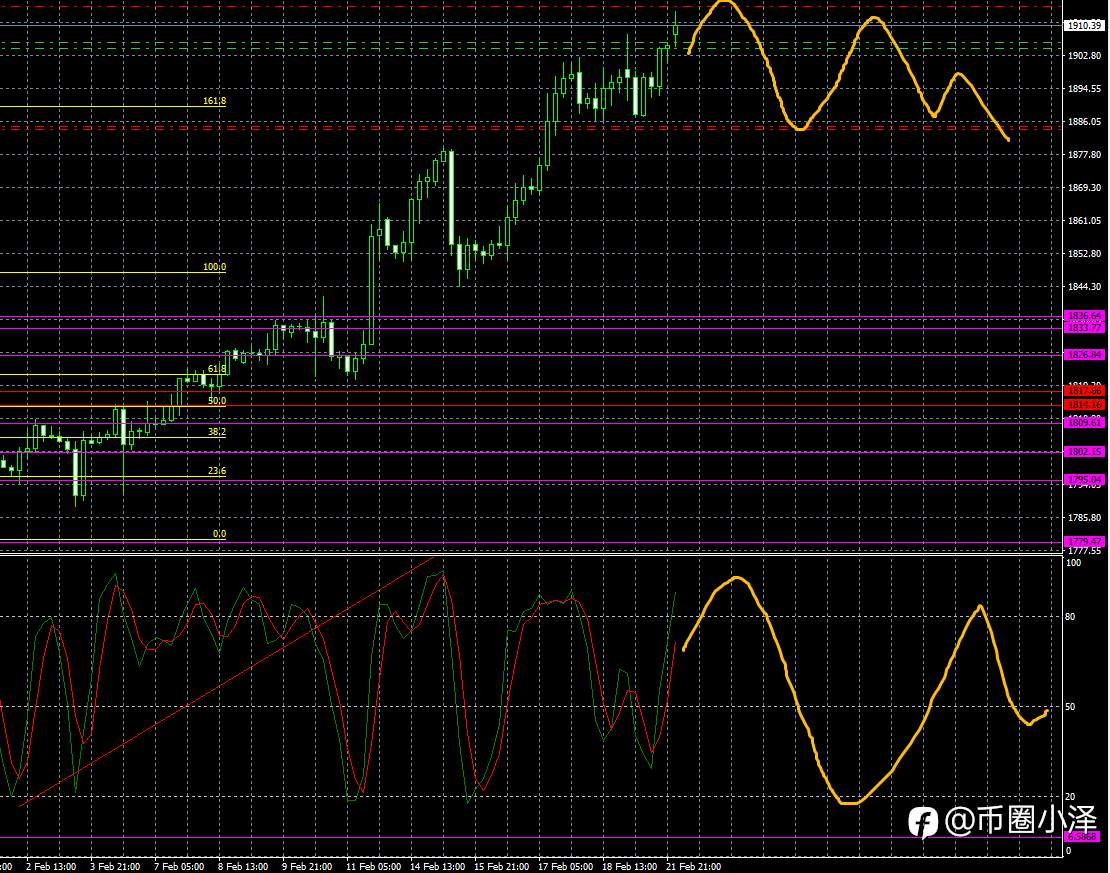Select the magenta 1809.61 level tag
Viewport: 1110px width, 873px height.
1084,422
